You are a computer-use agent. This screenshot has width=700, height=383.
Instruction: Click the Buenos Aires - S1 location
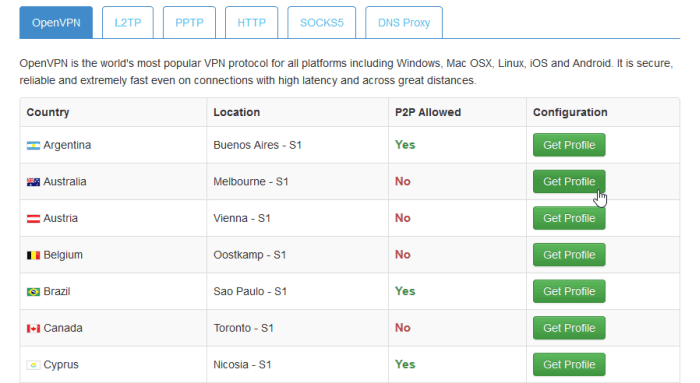[258, 145]
